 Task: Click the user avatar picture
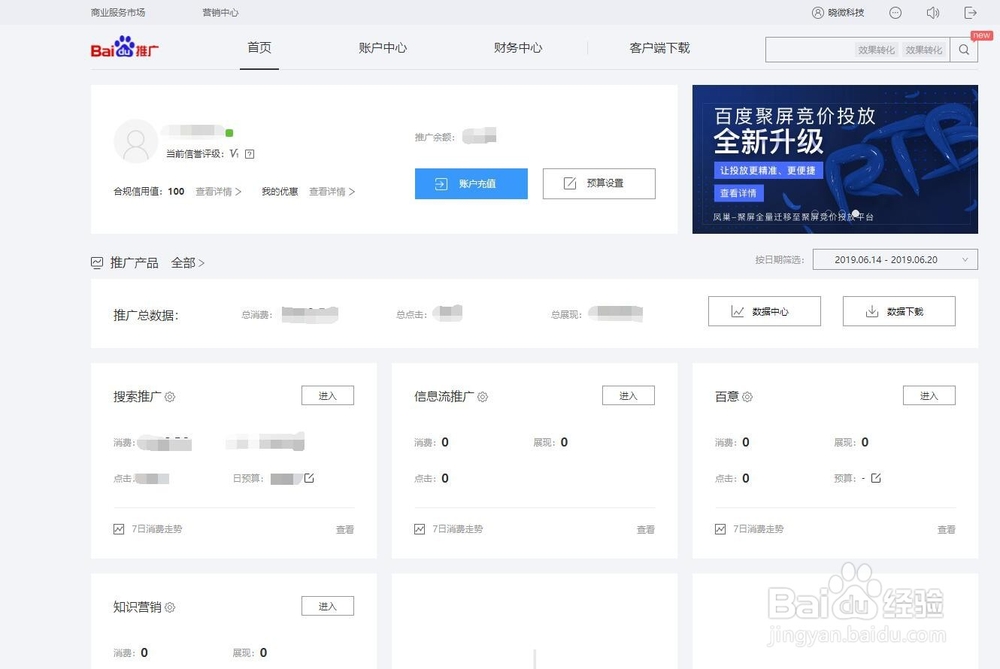pos(136,141)
